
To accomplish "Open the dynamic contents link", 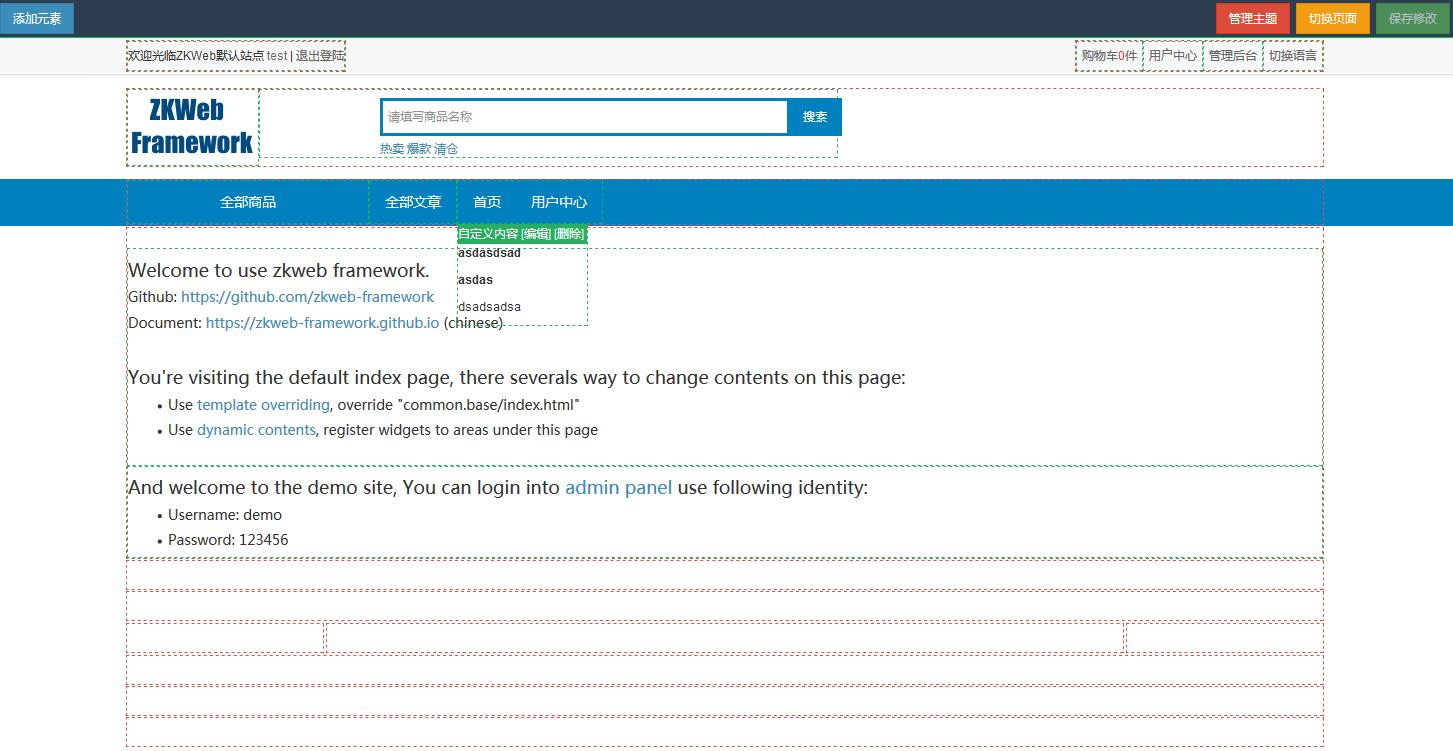I will pyautogui.click(x=256, y=430).
